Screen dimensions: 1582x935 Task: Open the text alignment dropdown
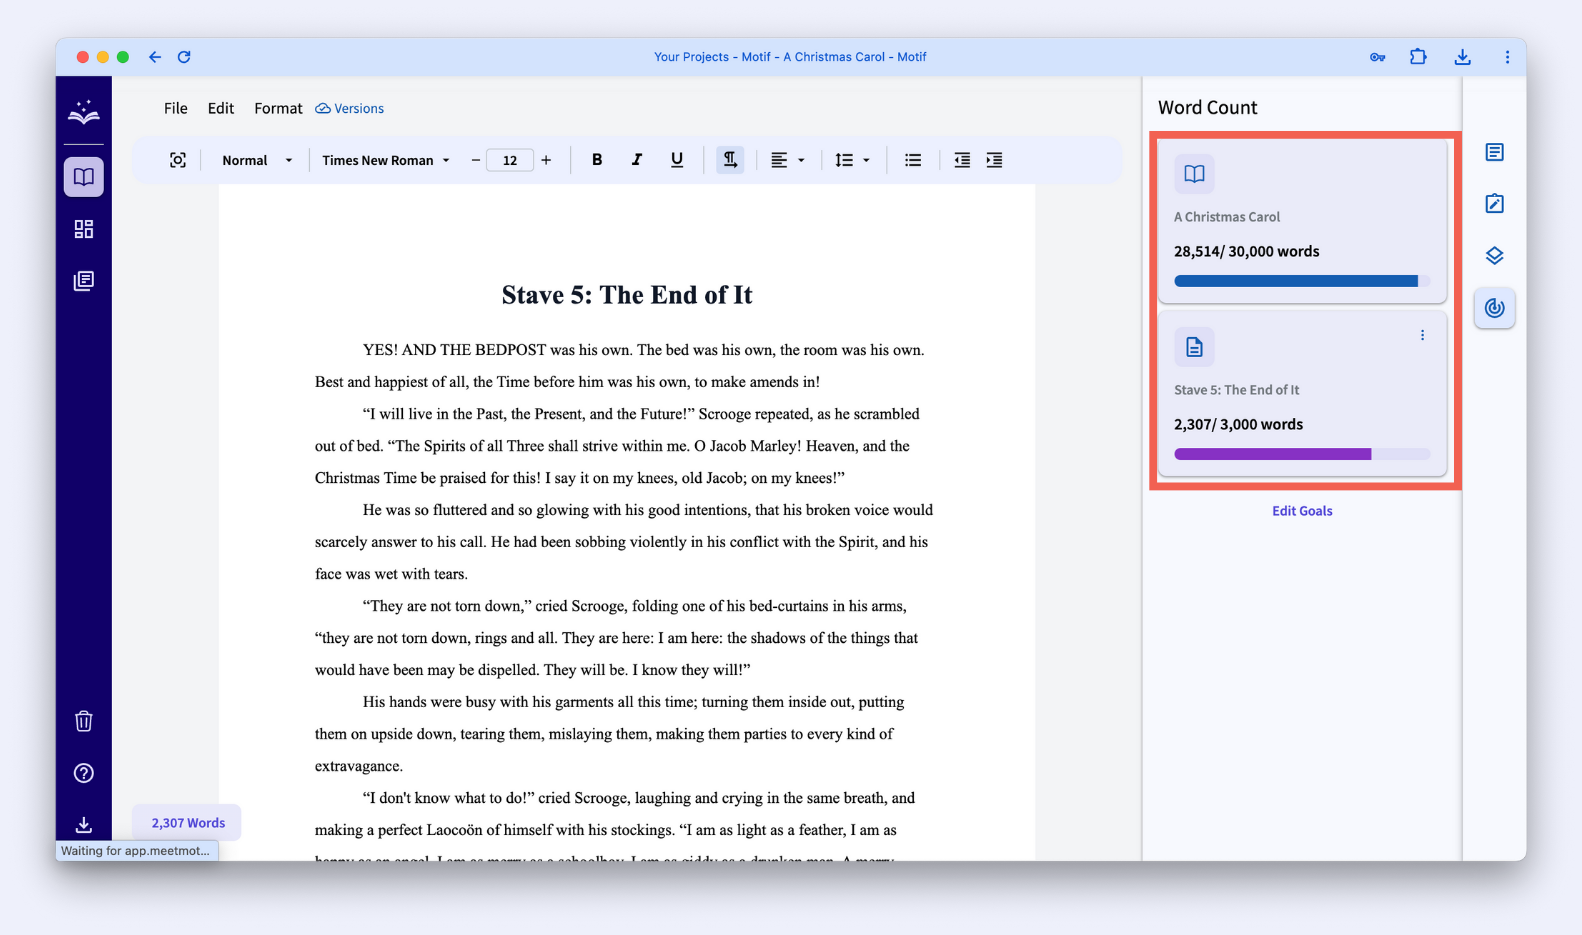point(788,160)
